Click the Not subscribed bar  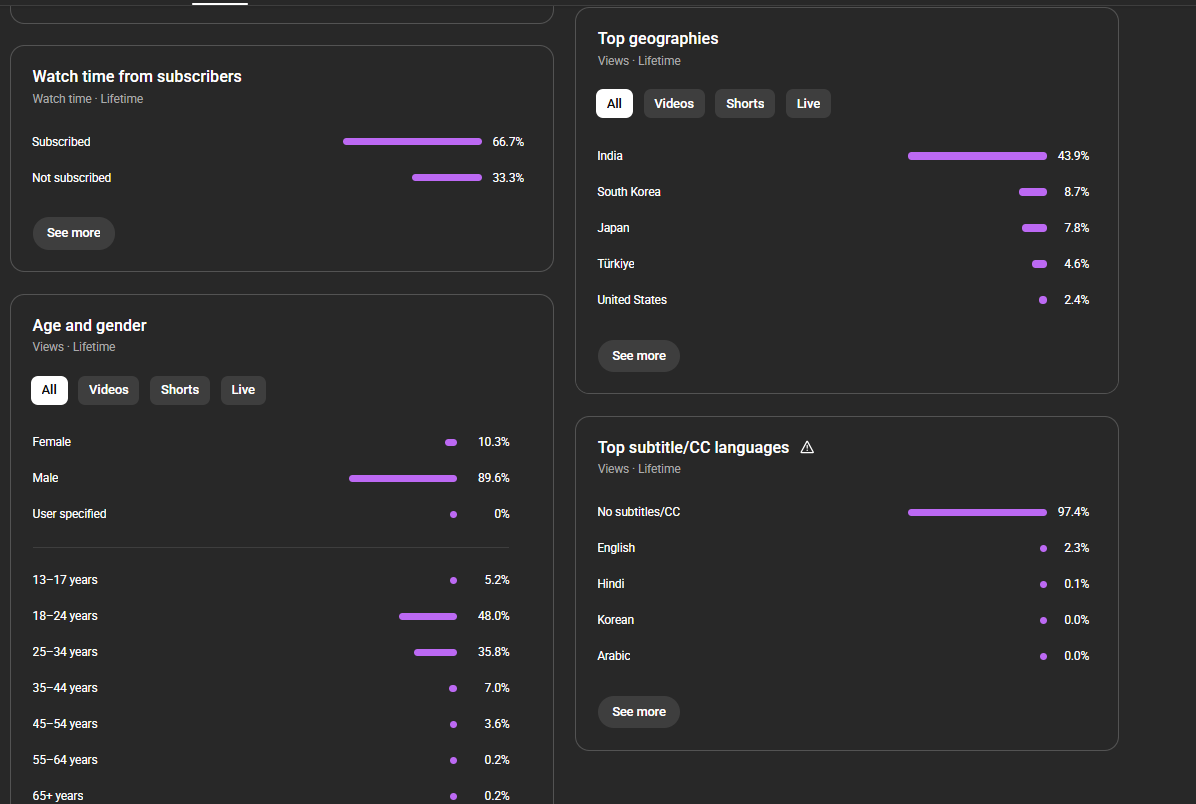click(x=447, y=178)
